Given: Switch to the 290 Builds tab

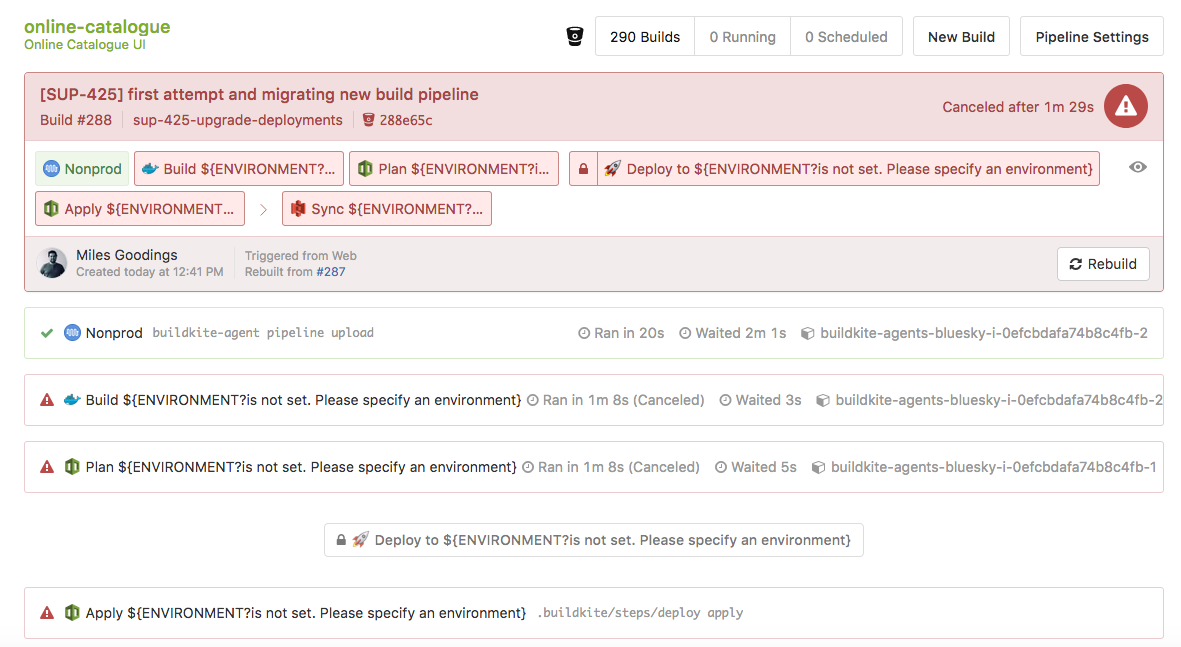Looking at the screenshot, I should (x=644, y=35).
